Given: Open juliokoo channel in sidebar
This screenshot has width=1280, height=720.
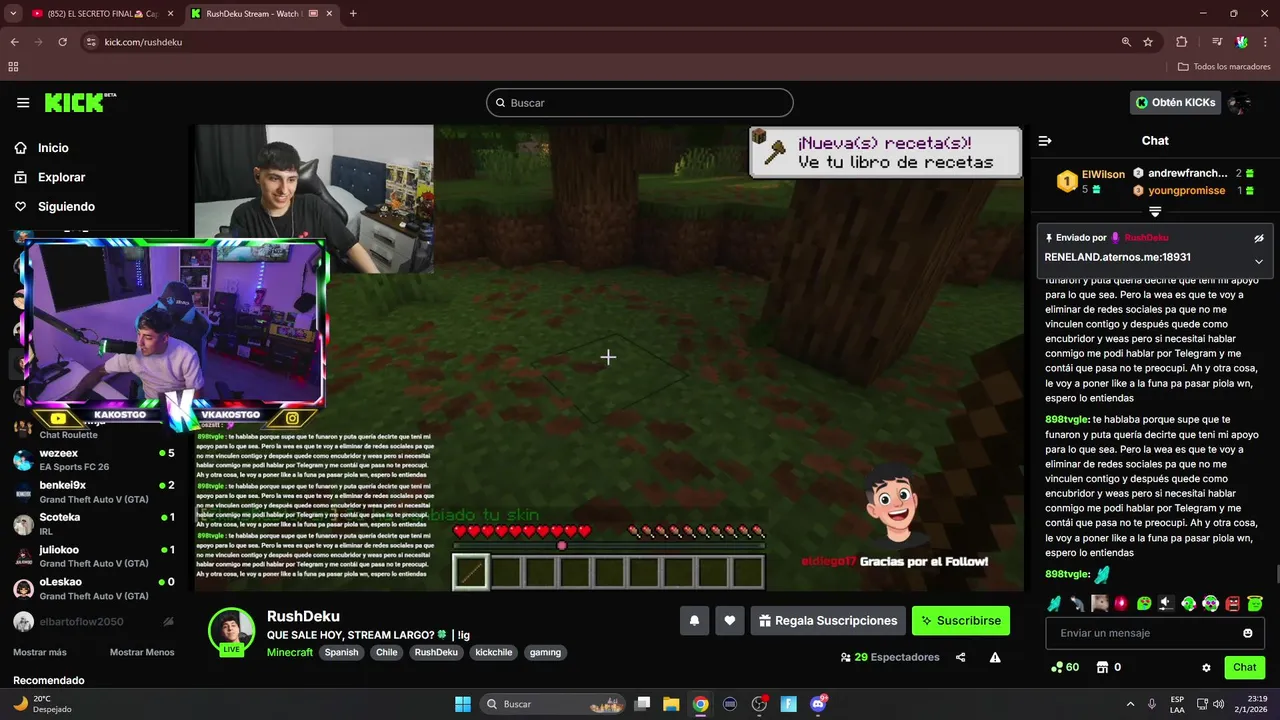Looking at the screenshot, I should pos(94,557).
